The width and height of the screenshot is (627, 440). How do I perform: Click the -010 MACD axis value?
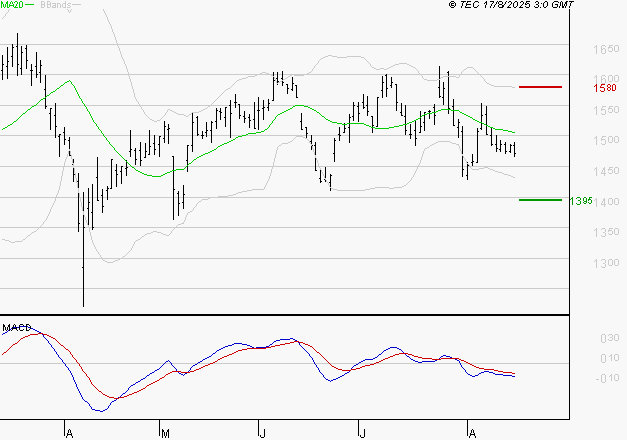point(607,378)
